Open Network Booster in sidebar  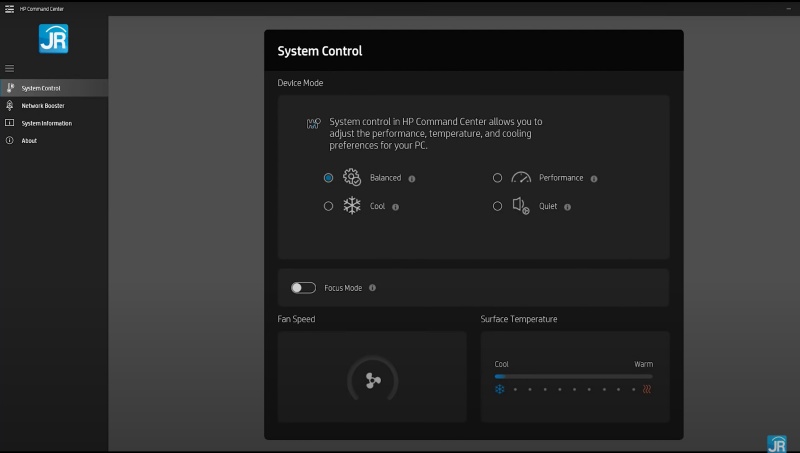pos(42,105)
